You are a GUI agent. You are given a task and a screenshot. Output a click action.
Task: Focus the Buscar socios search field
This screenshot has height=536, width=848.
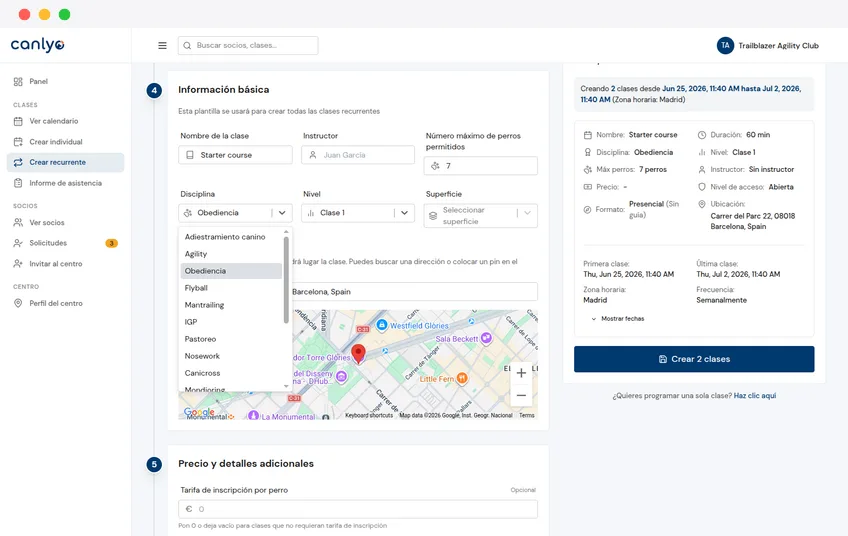[248, 45]
